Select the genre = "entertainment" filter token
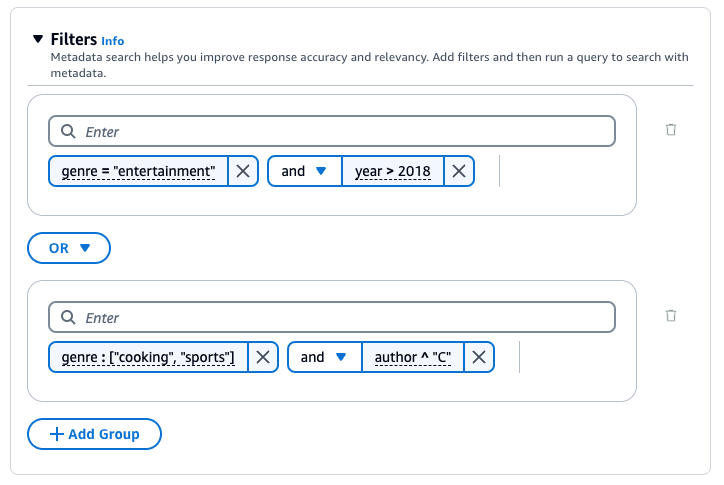Viewport: 724px width, 485px height. click(x=138, y=171)
